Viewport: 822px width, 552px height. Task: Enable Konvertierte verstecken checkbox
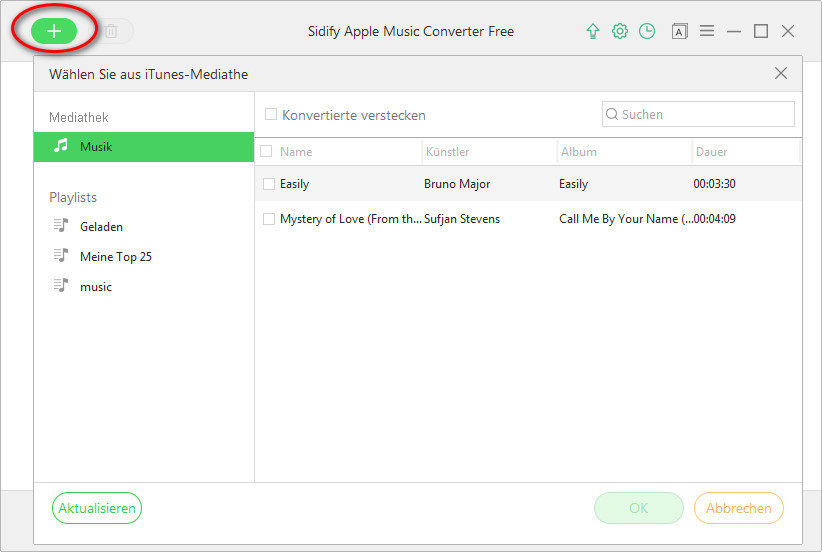(x=271, y=114)
